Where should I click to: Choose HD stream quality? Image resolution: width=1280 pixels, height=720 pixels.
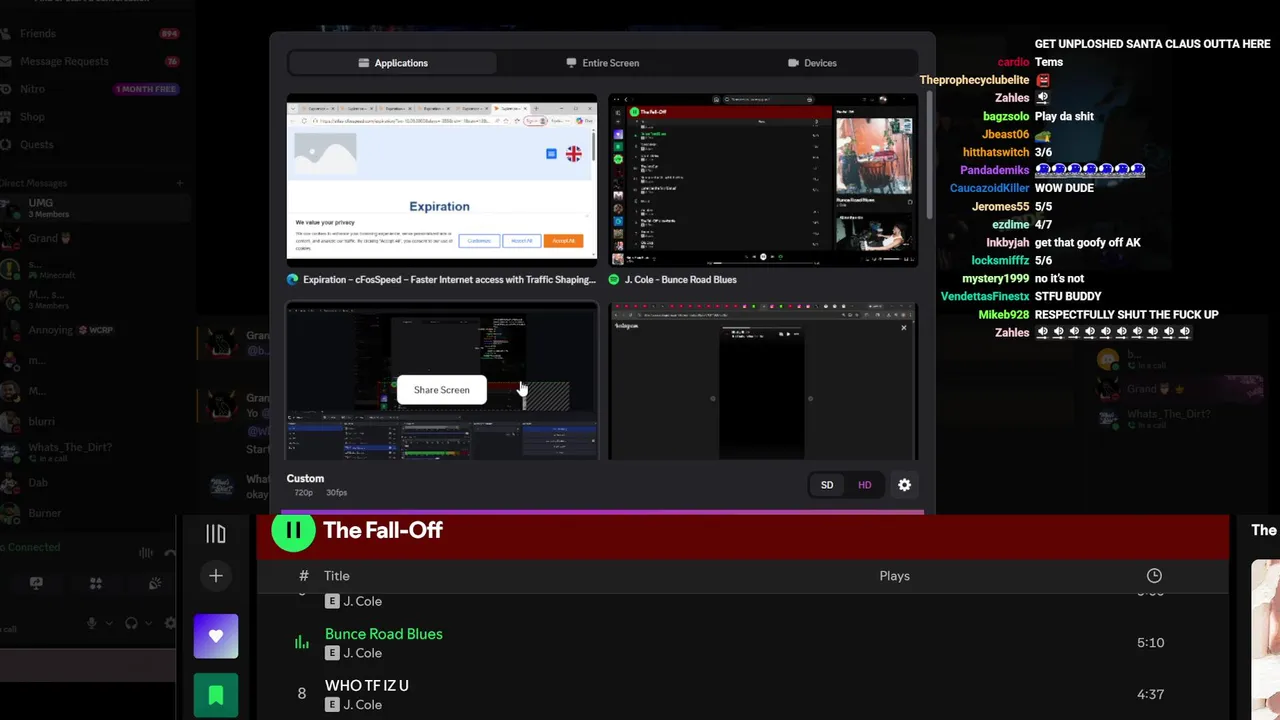click(865, 485)
